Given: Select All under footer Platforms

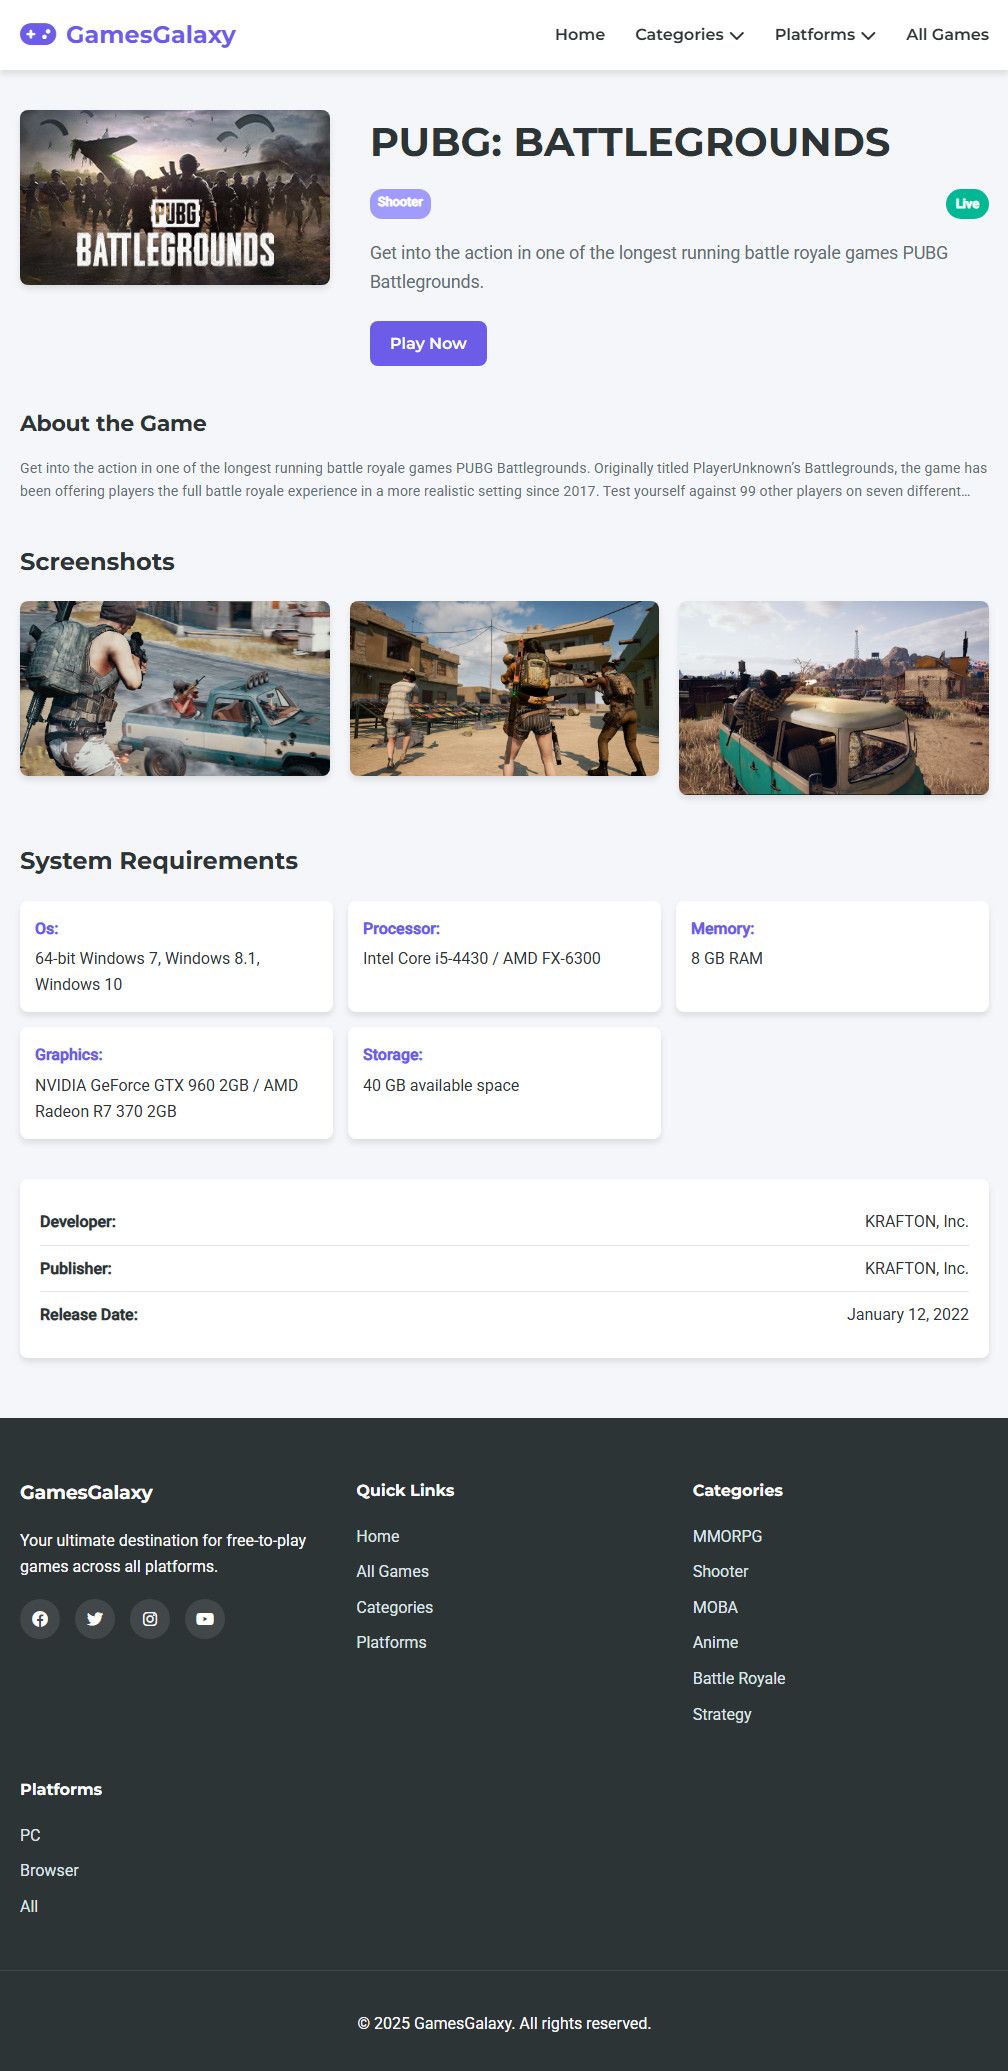Looking at the screenshot, I should [29, 1906].
